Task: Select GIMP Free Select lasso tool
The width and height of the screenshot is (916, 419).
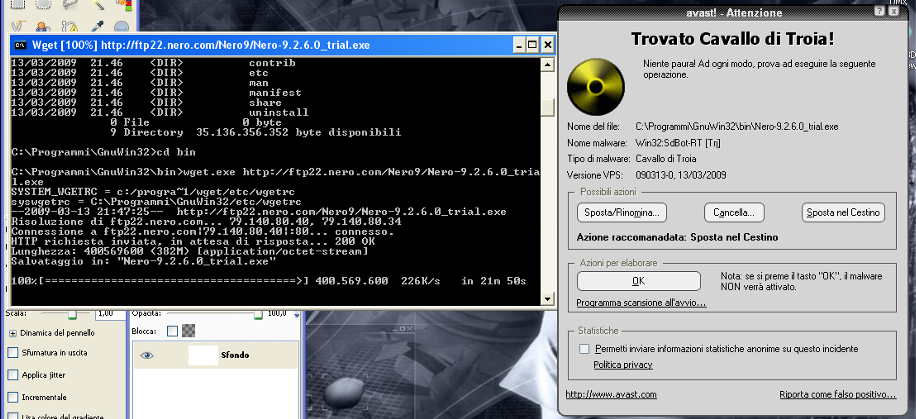Action: [x=70, y=5]
